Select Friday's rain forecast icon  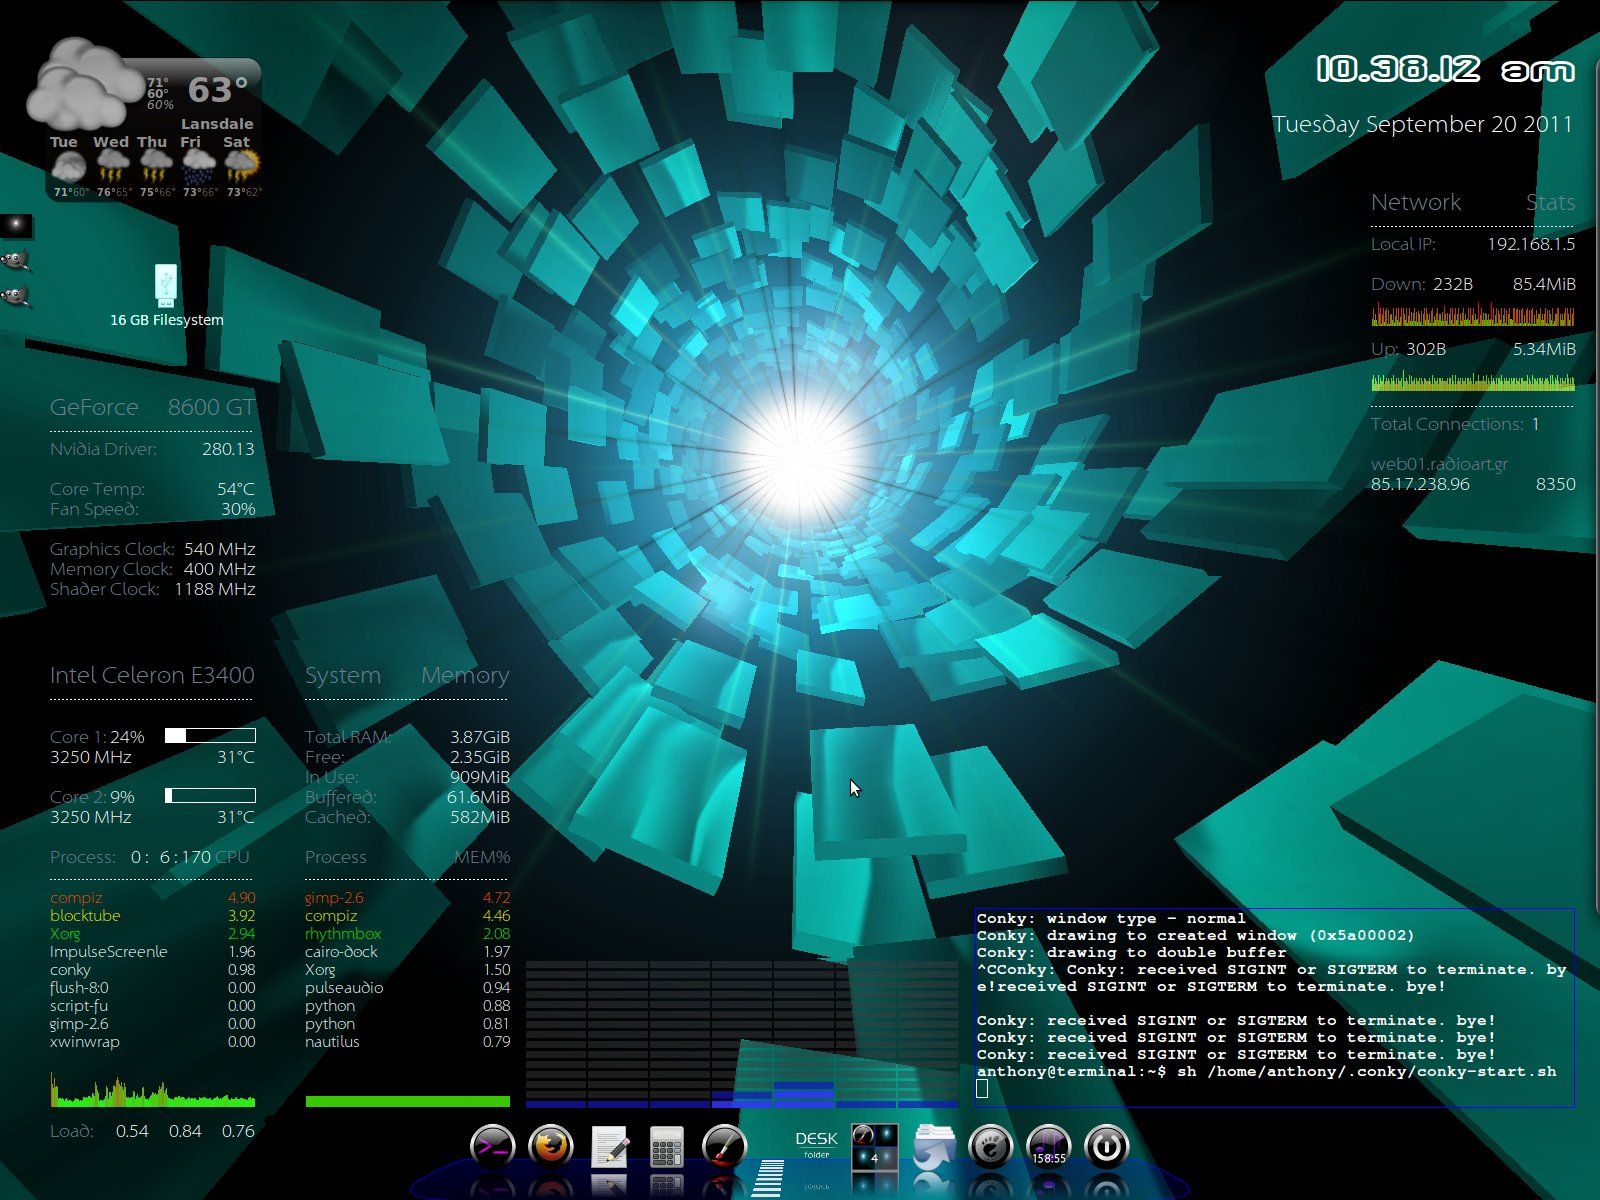[198, 166]
